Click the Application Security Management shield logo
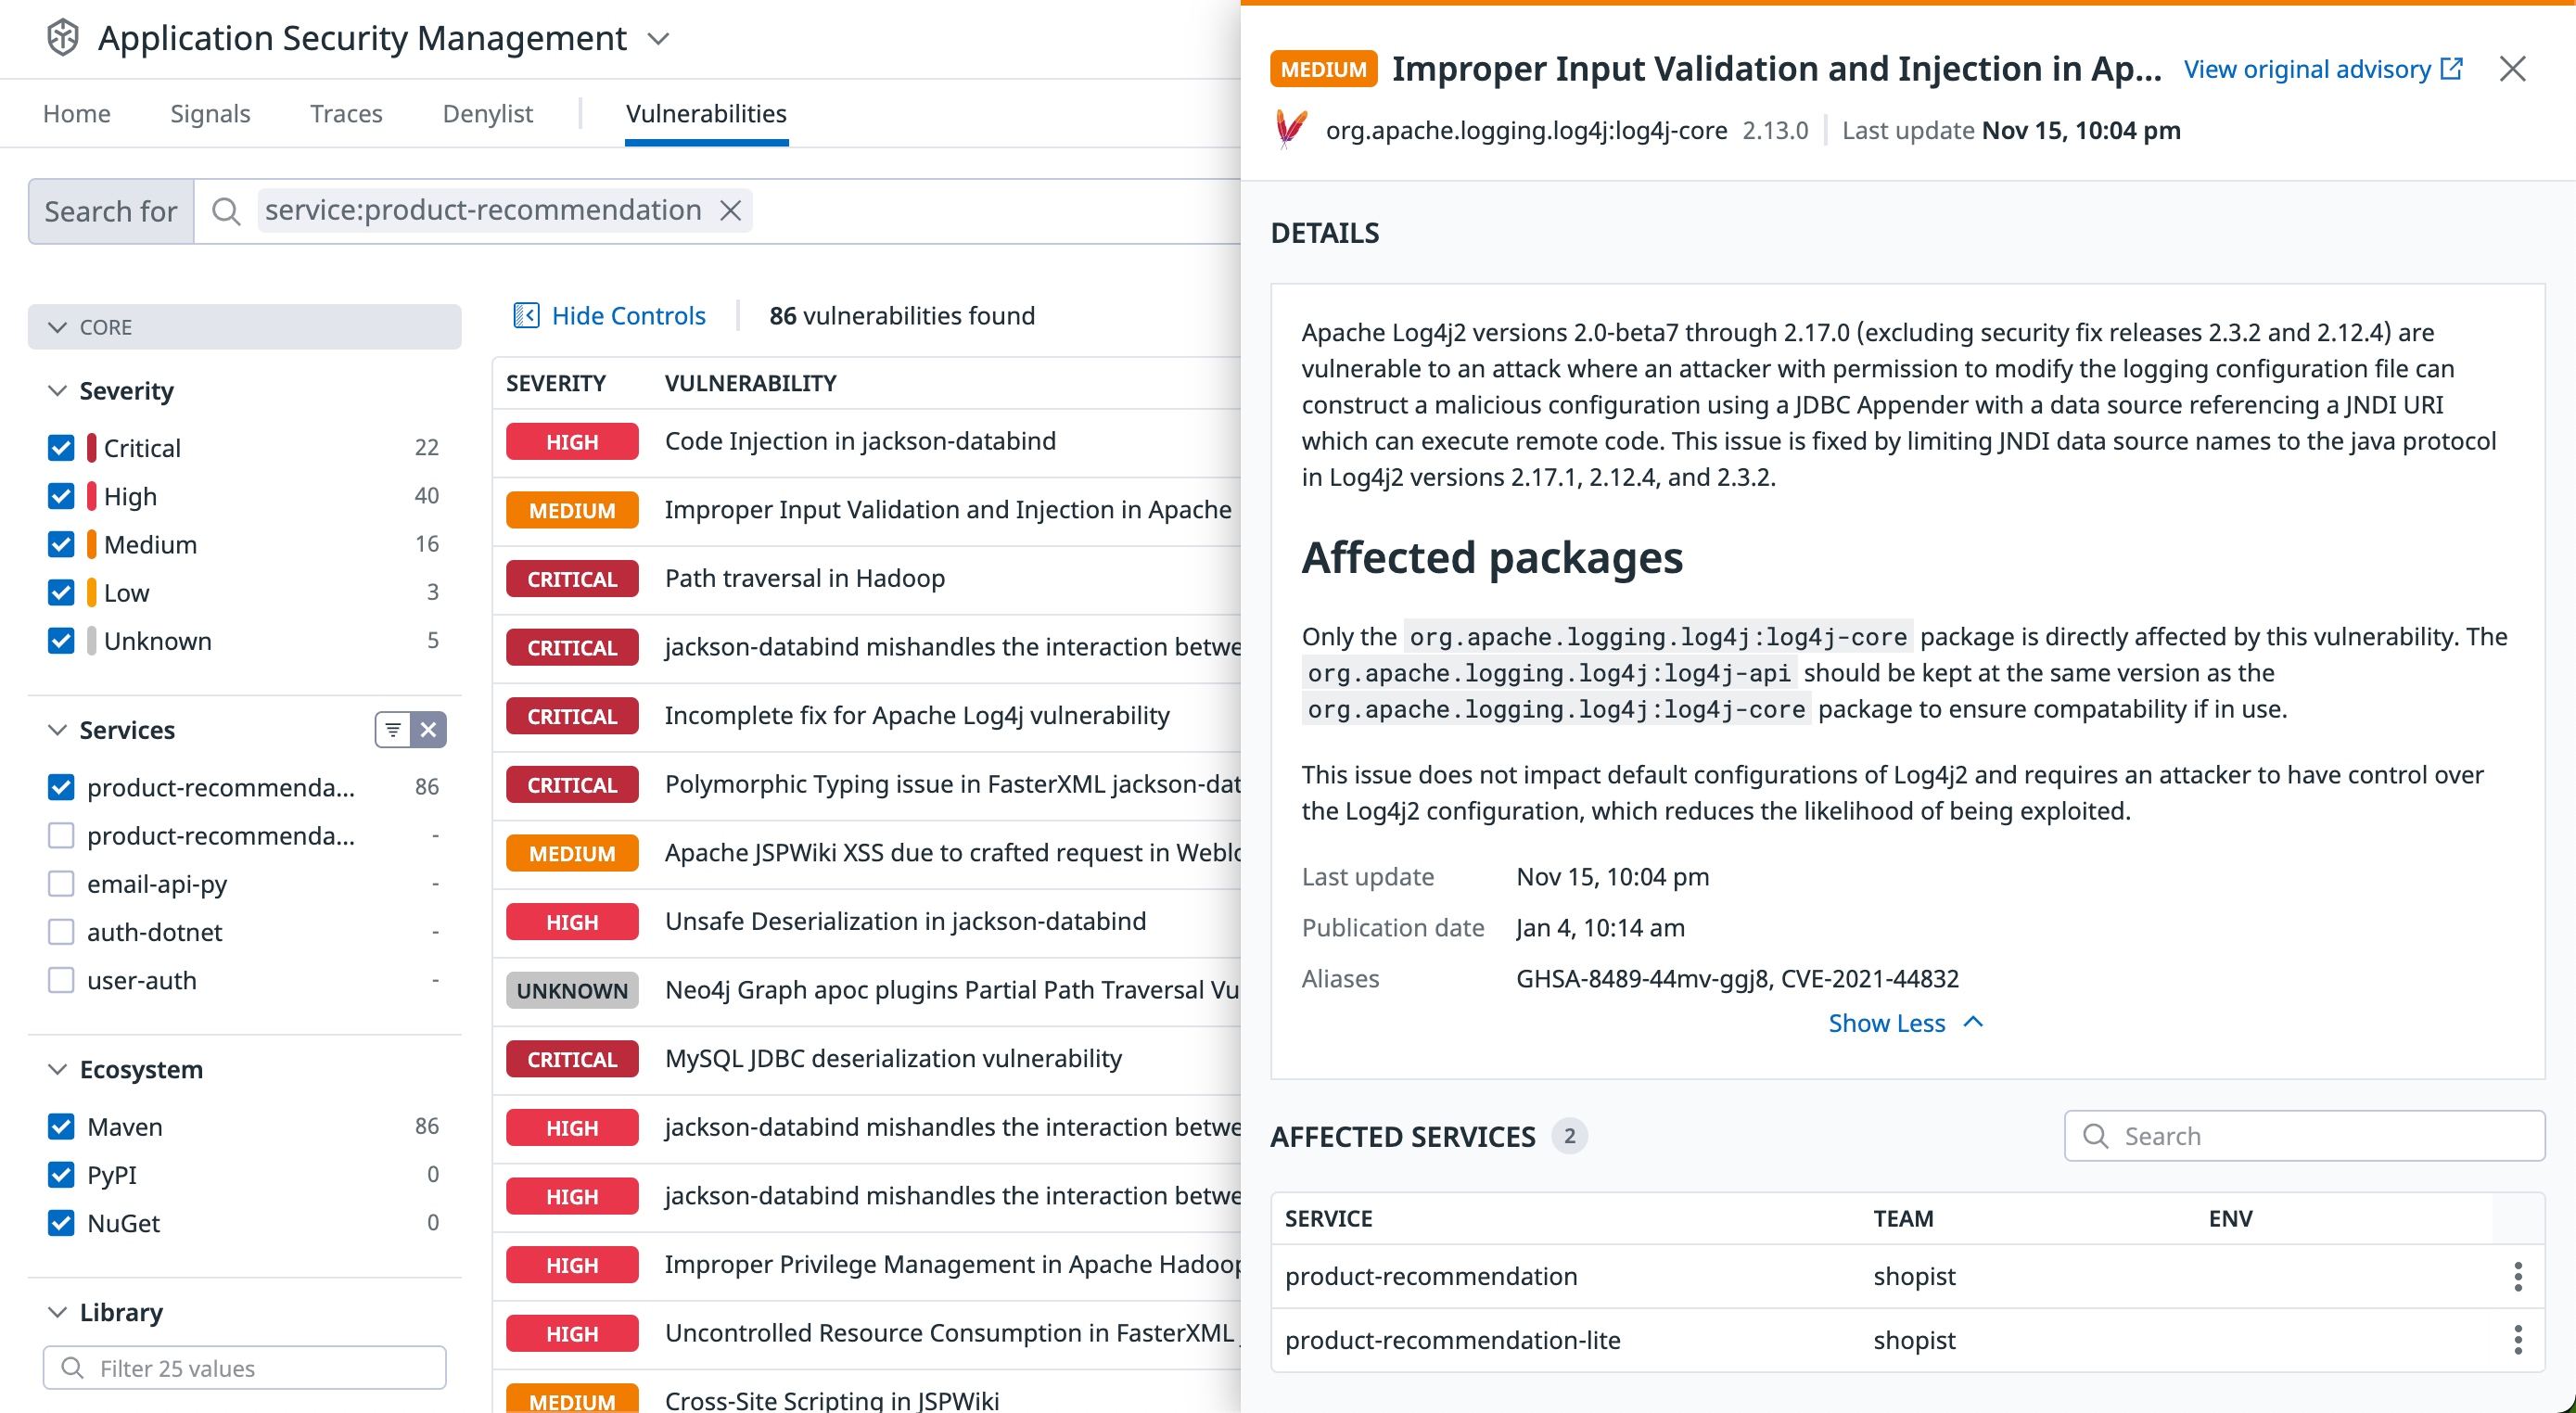Image resolution: width=2576 pixels, height=1413 pixels. coord(60,38)
